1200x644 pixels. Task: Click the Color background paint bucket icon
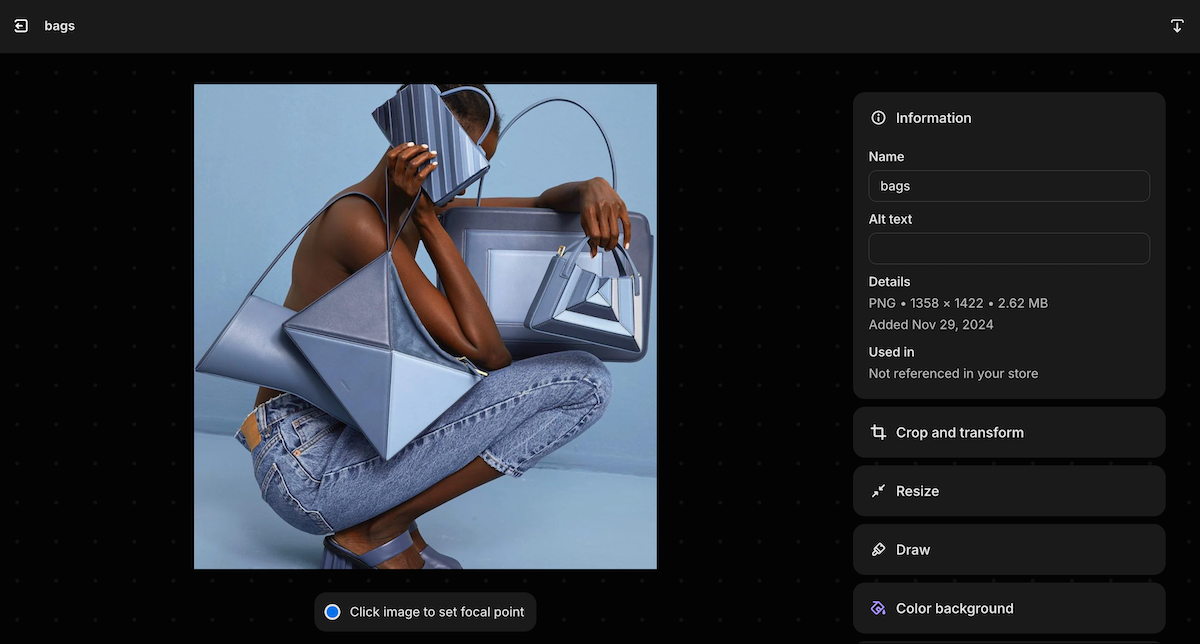(x=878, y=608)
